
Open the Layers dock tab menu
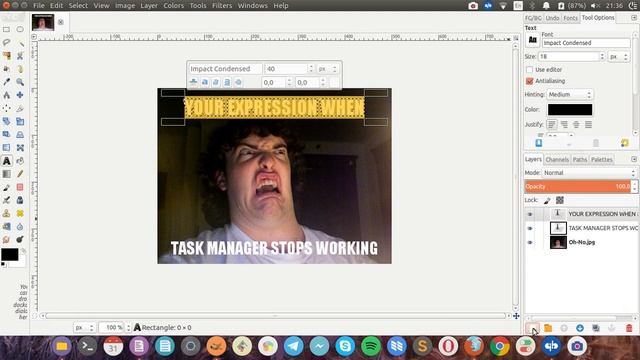point(634,159)
